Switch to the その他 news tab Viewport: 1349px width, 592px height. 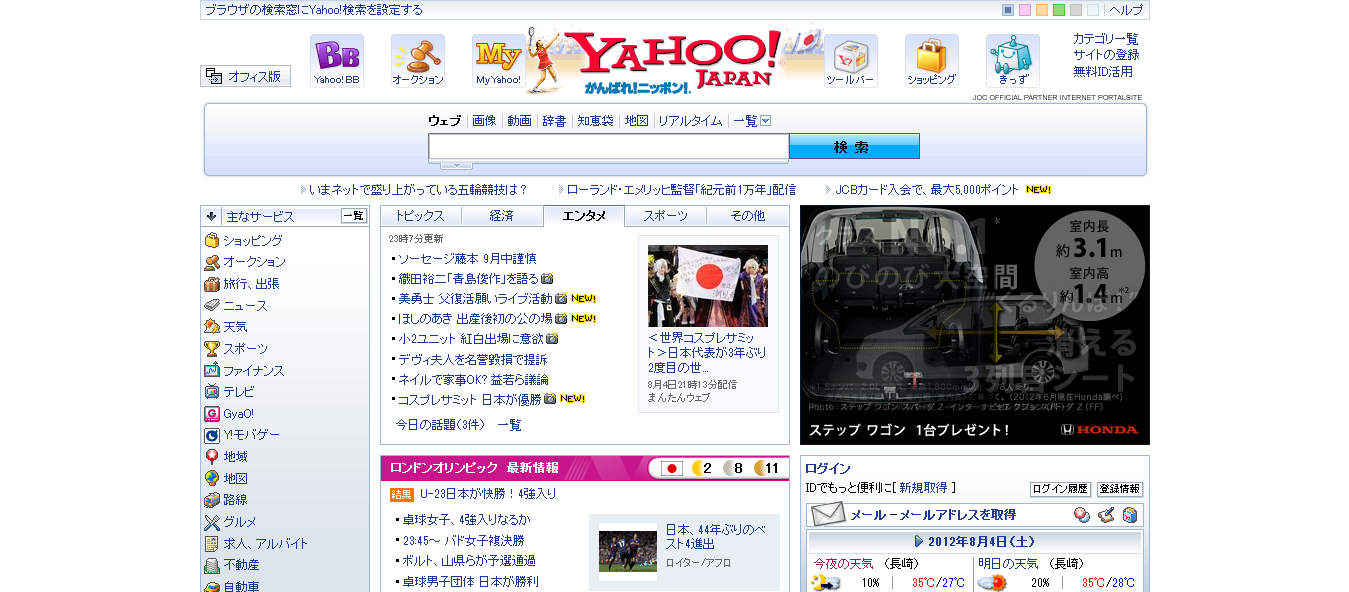[x=748, y=216]
